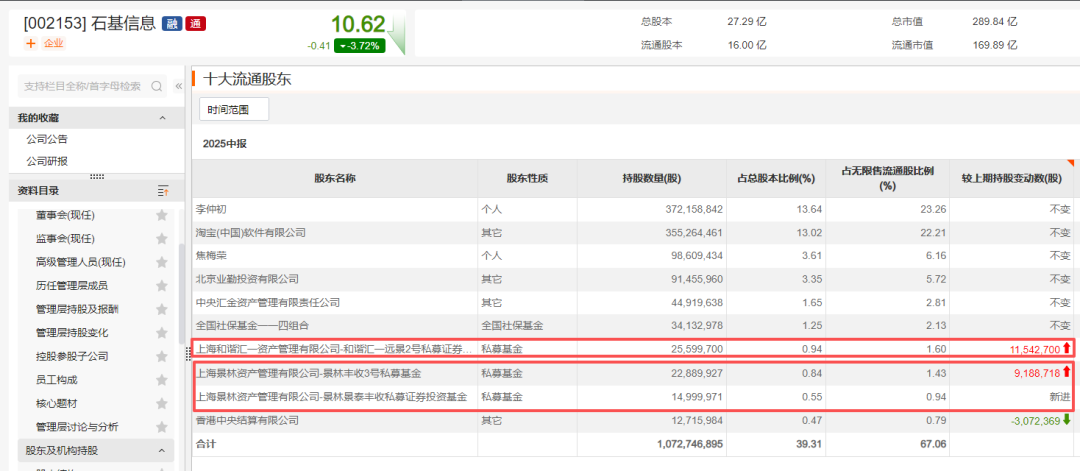
Task: Toggle favorite star for 董事会(现任)
Action: point(161,215)
